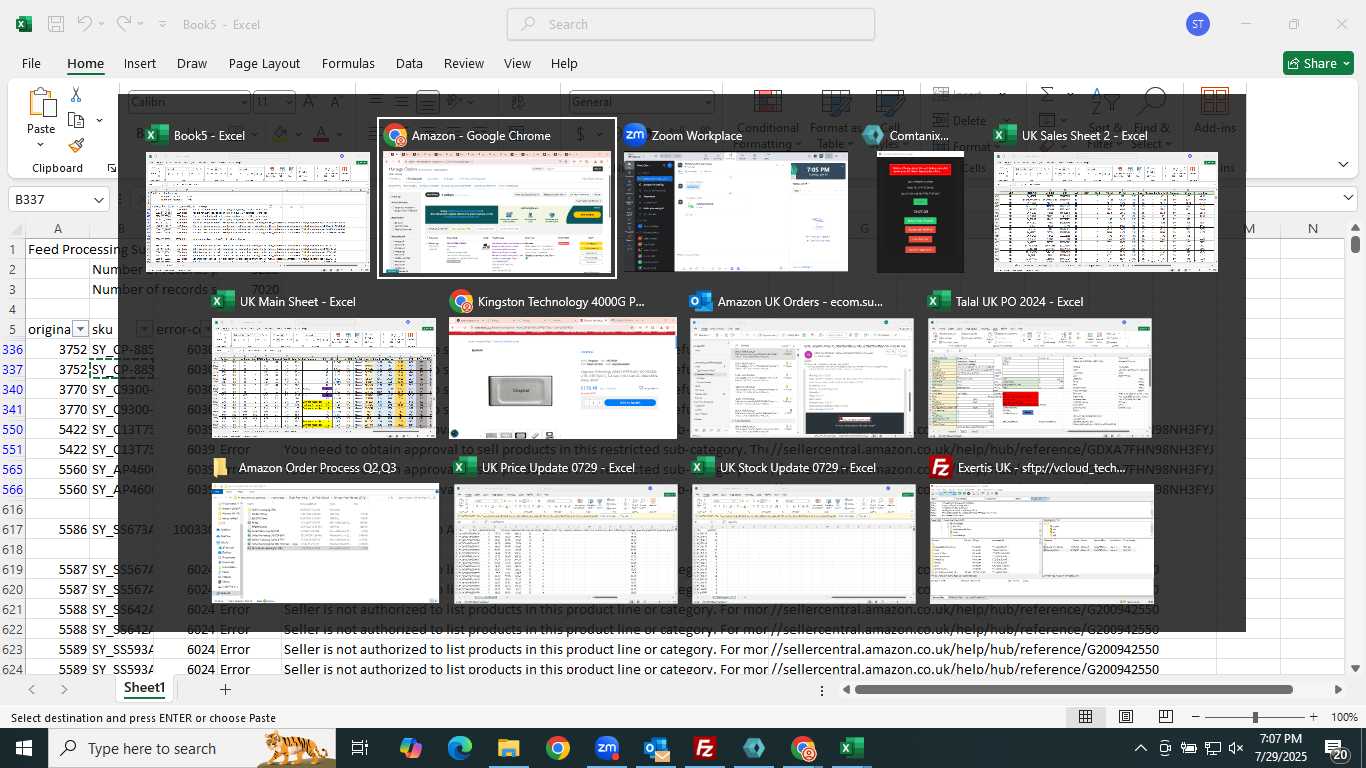
Task: Open Copilot from the taskbar
Action: [411, 748]
